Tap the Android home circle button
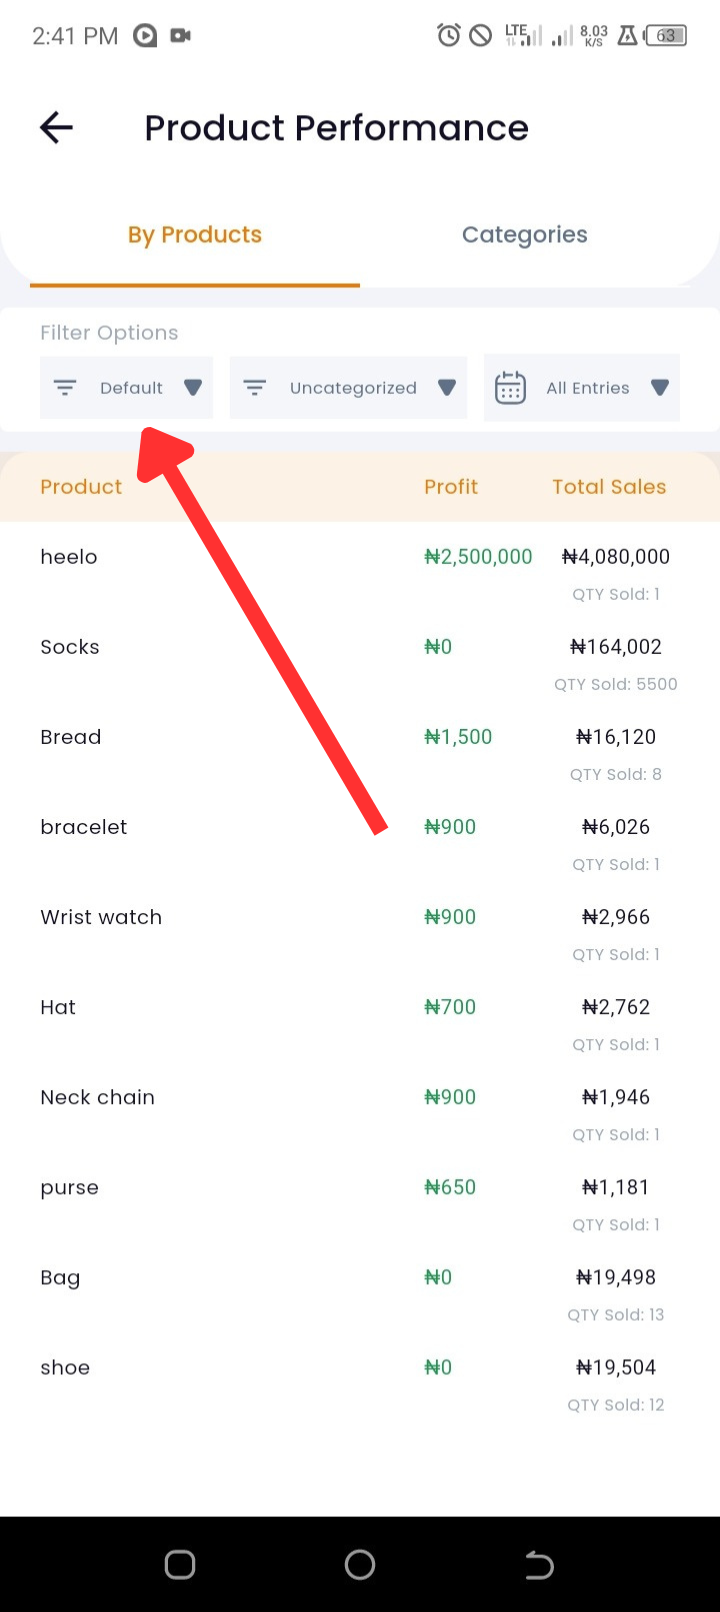The width and height of the screenshot is (720, 1612). 360,1564
